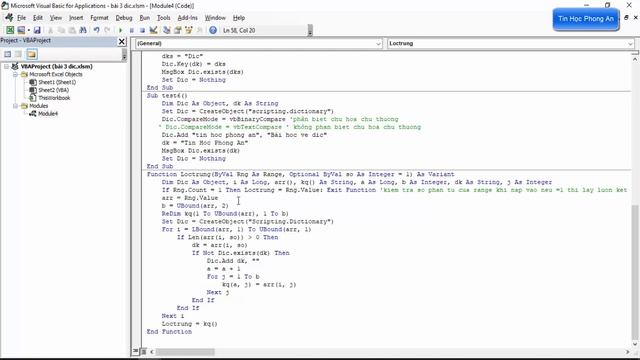Open the View menu

tap(56, 18)
